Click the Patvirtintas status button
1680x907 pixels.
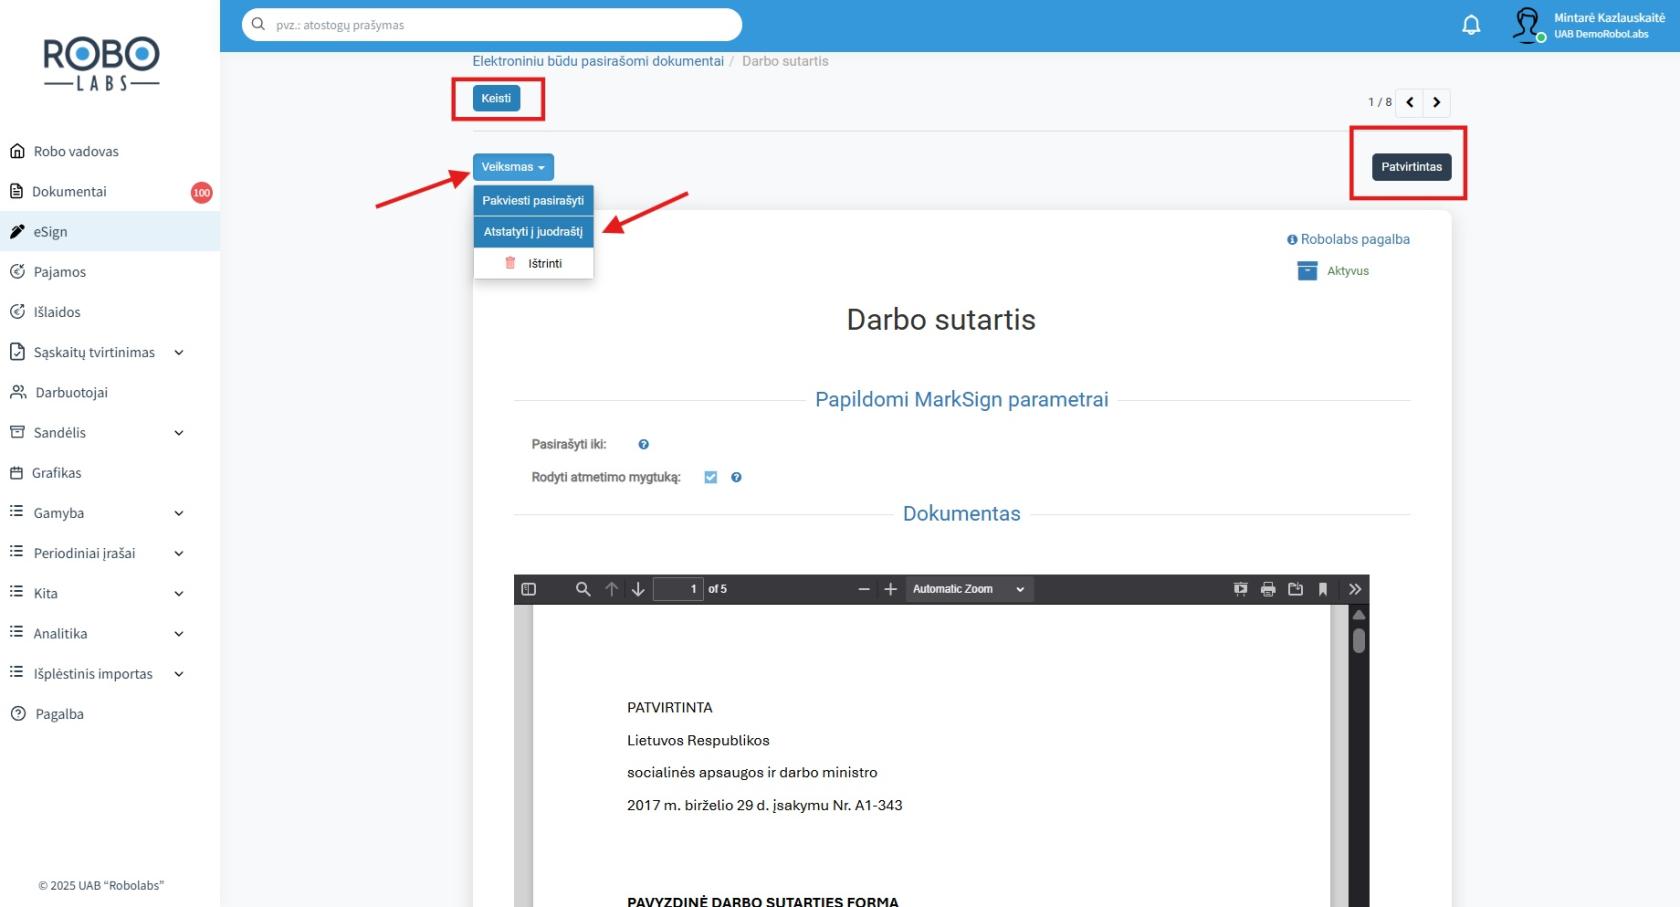[x=1411, y=167]
